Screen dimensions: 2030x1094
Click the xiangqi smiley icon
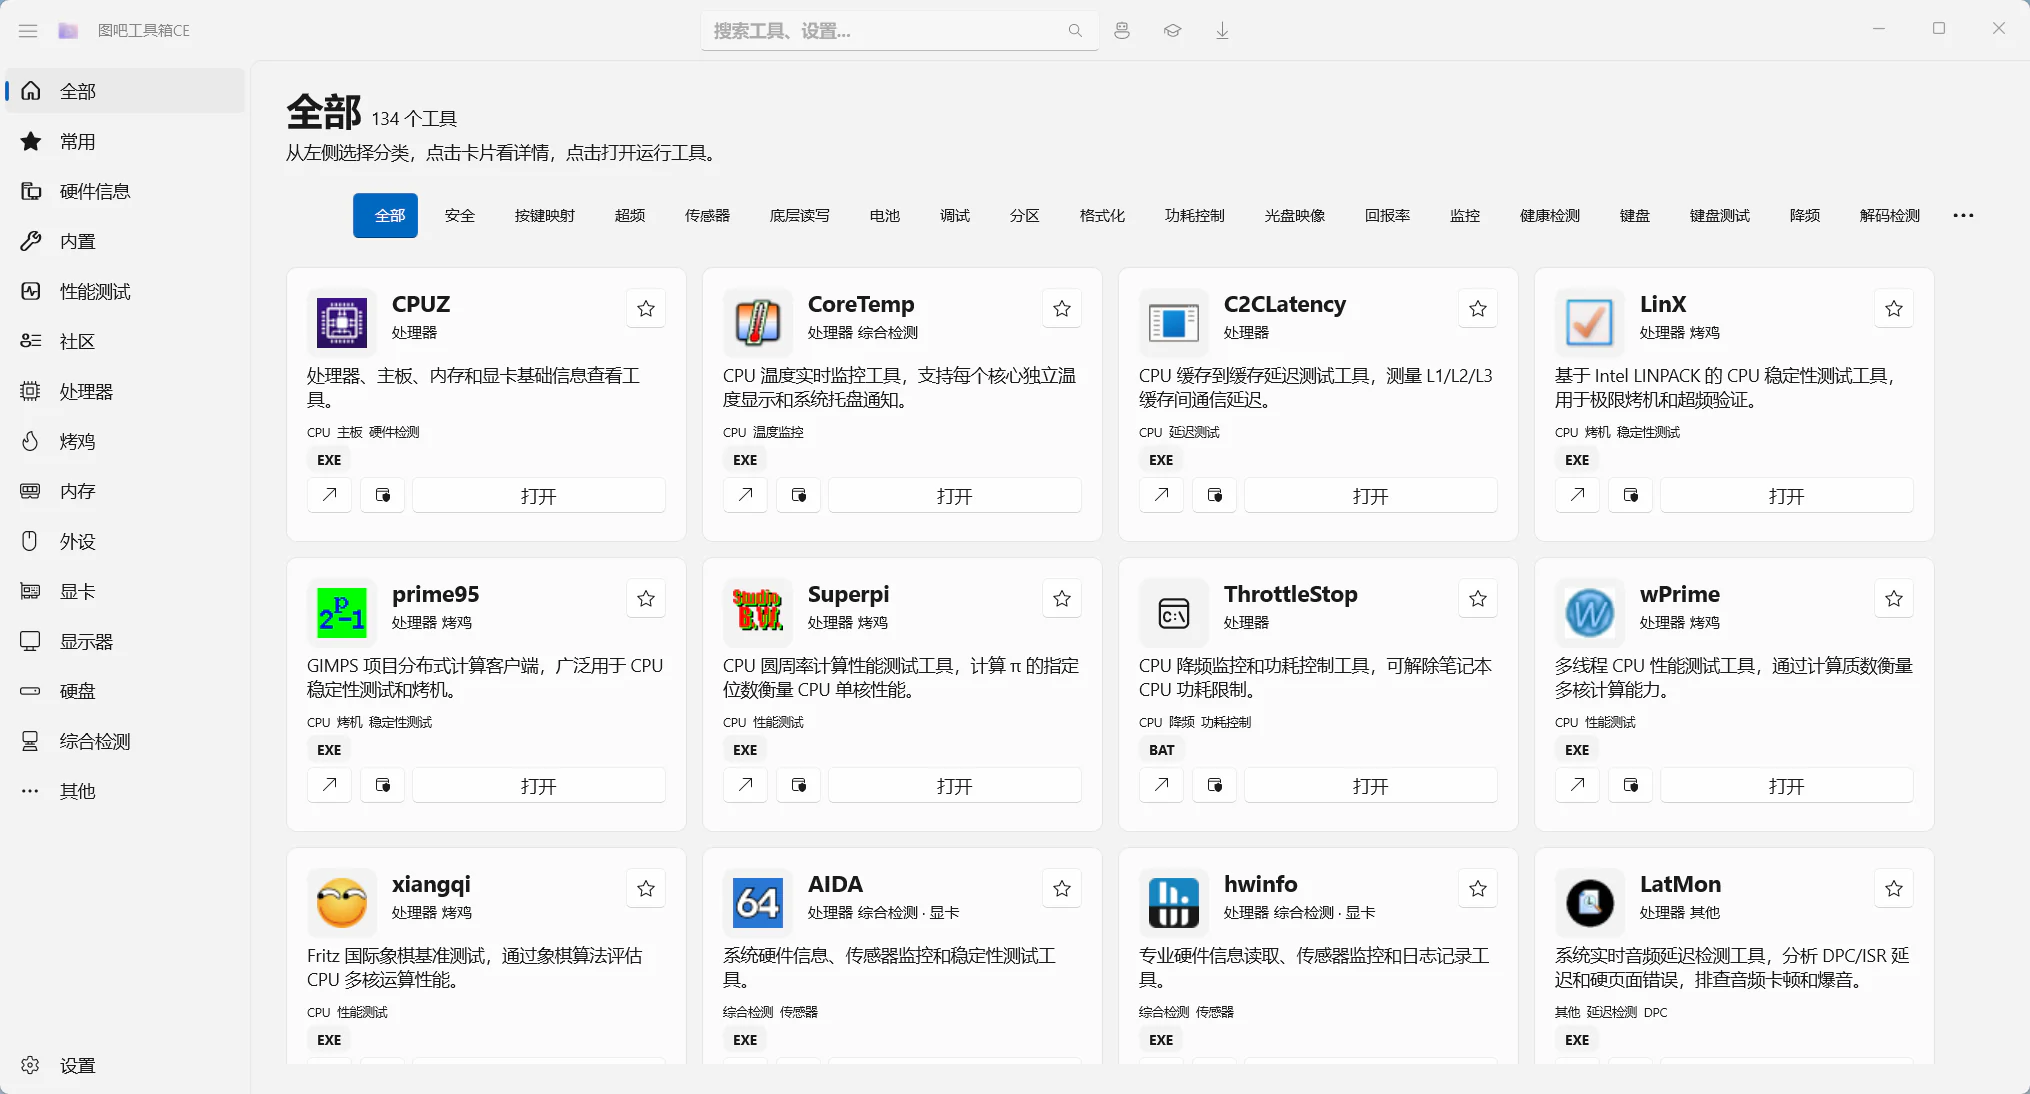342,903
